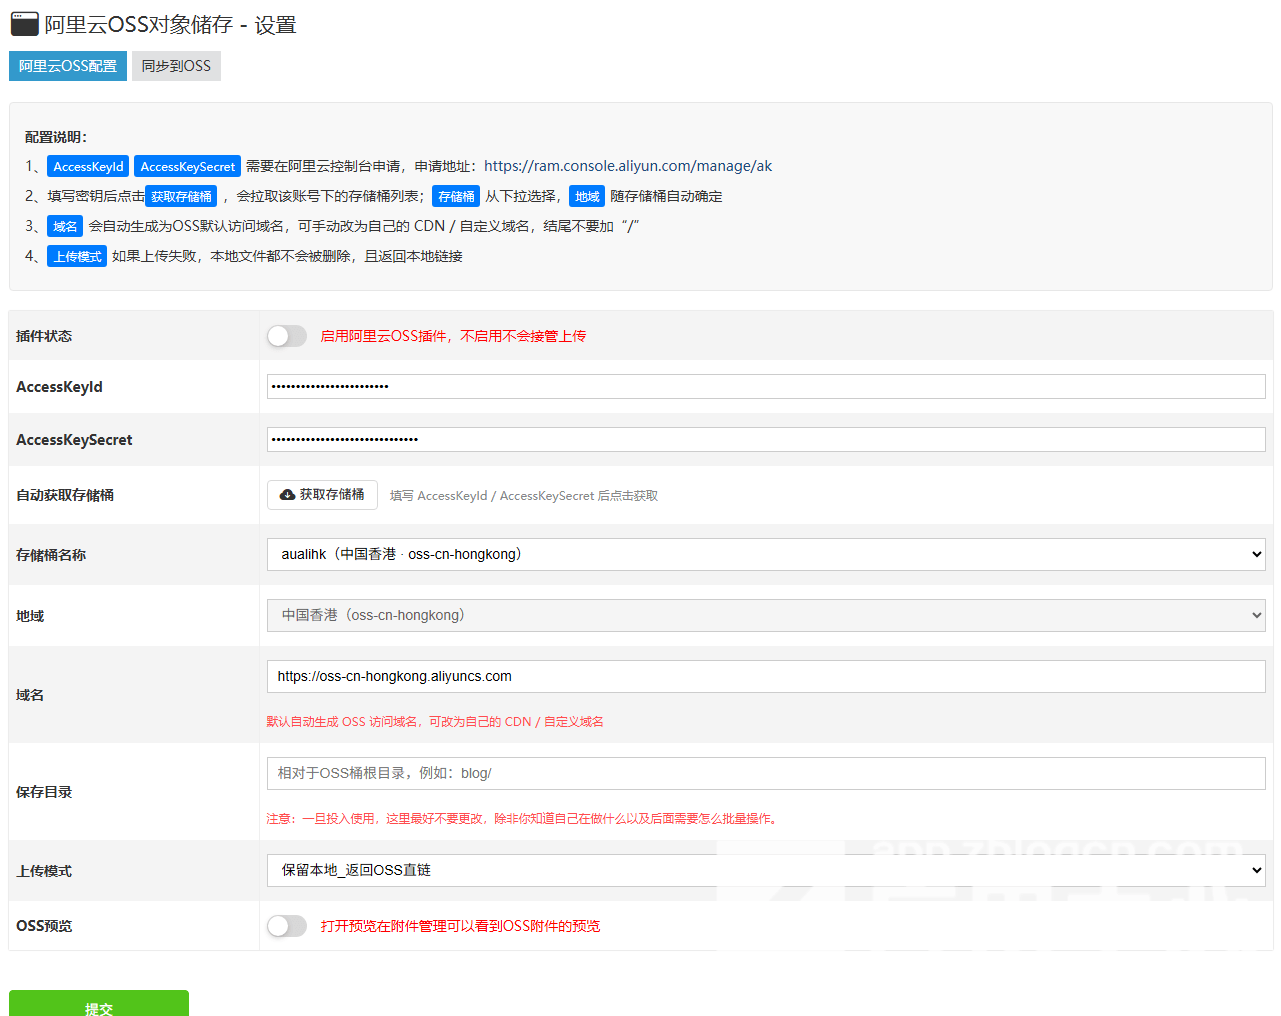Click the blue 上传模式 tag in step 4
This screenshot has width=1281, height=1016.
tap(77, 256)
